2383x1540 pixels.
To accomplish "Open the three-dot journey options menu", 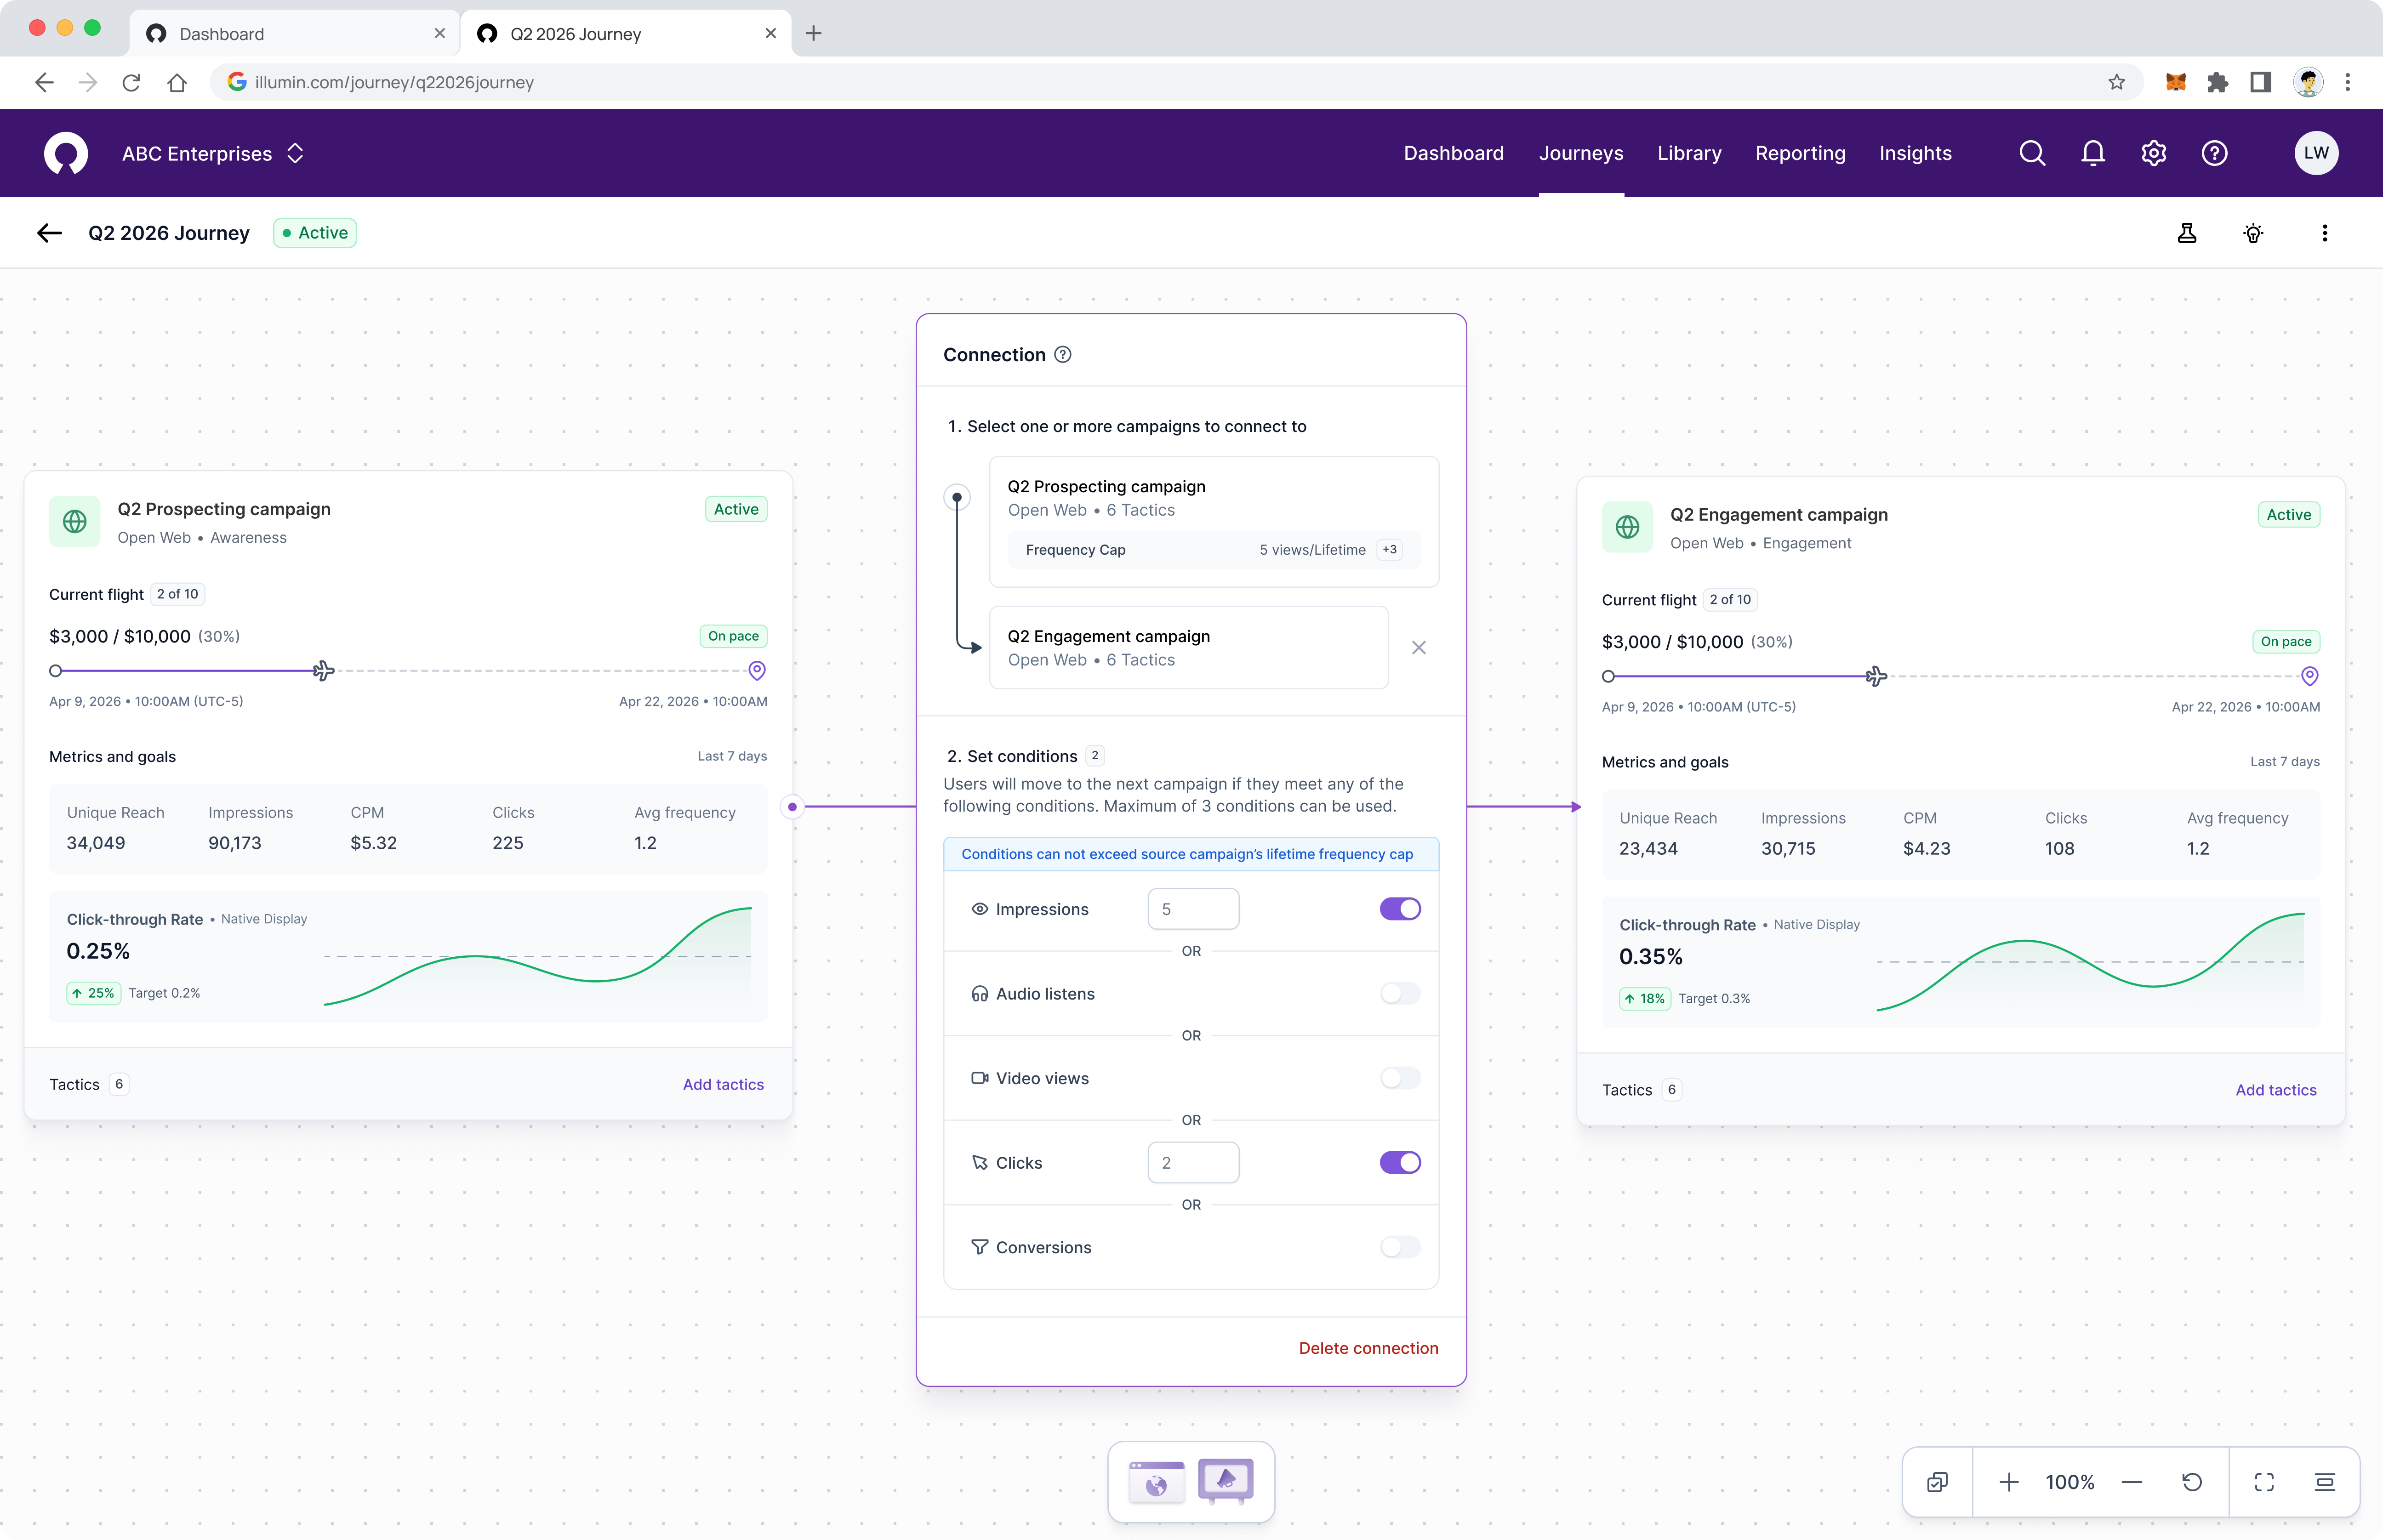I will point(2324,233).
